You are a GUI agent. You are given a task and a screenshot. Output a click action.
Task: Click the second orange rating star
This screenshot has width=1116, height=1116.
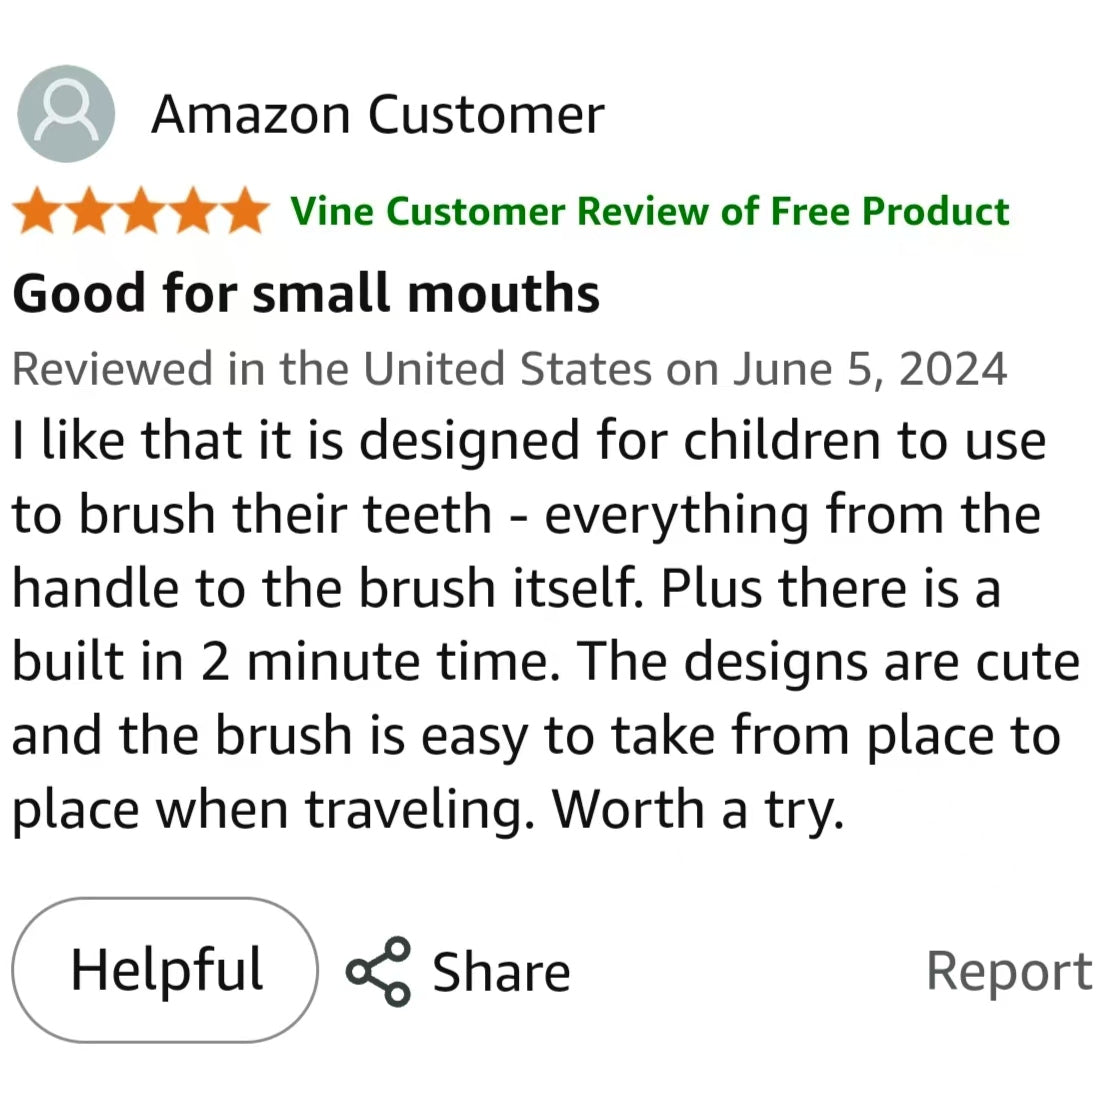click(88, 212)
